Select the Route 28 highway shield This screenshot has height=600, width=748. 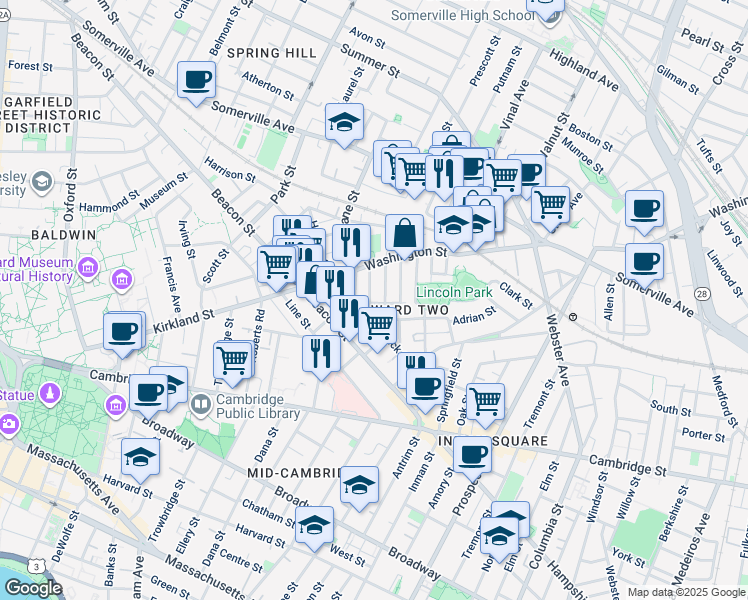tap(702, 294)
